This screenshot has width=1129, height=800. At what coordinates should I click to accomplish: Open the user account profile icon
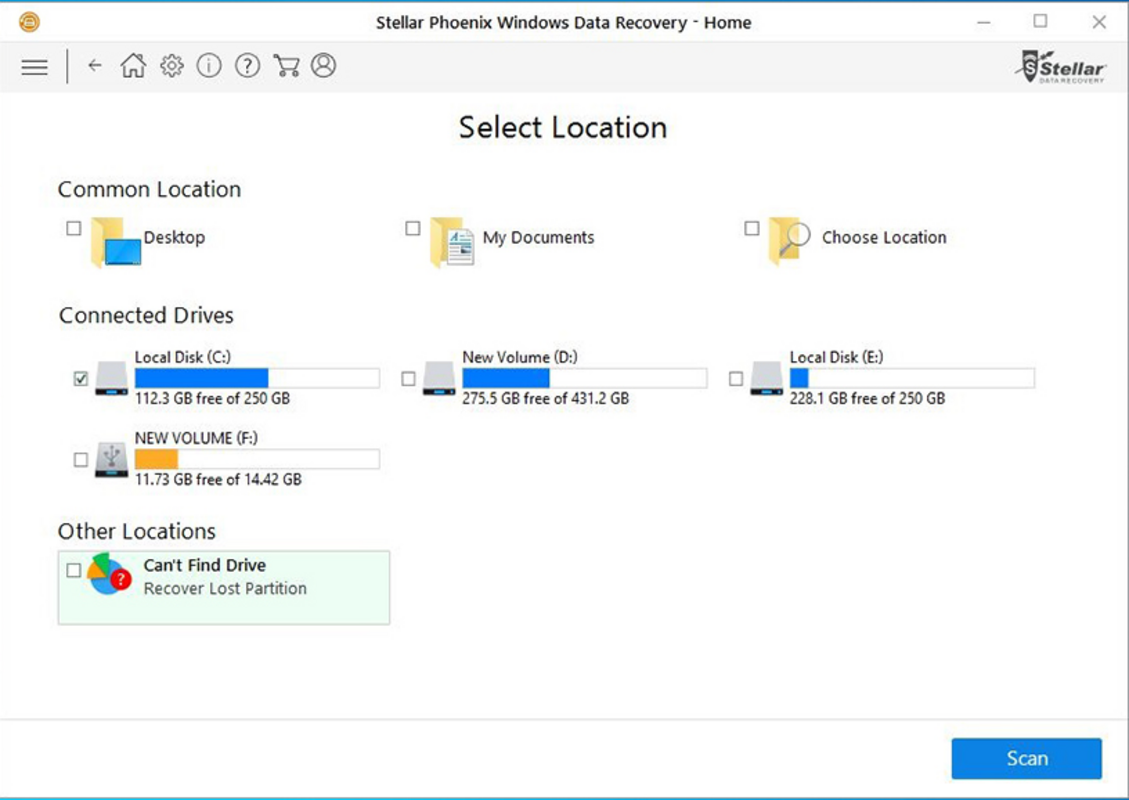click(323, 66)
